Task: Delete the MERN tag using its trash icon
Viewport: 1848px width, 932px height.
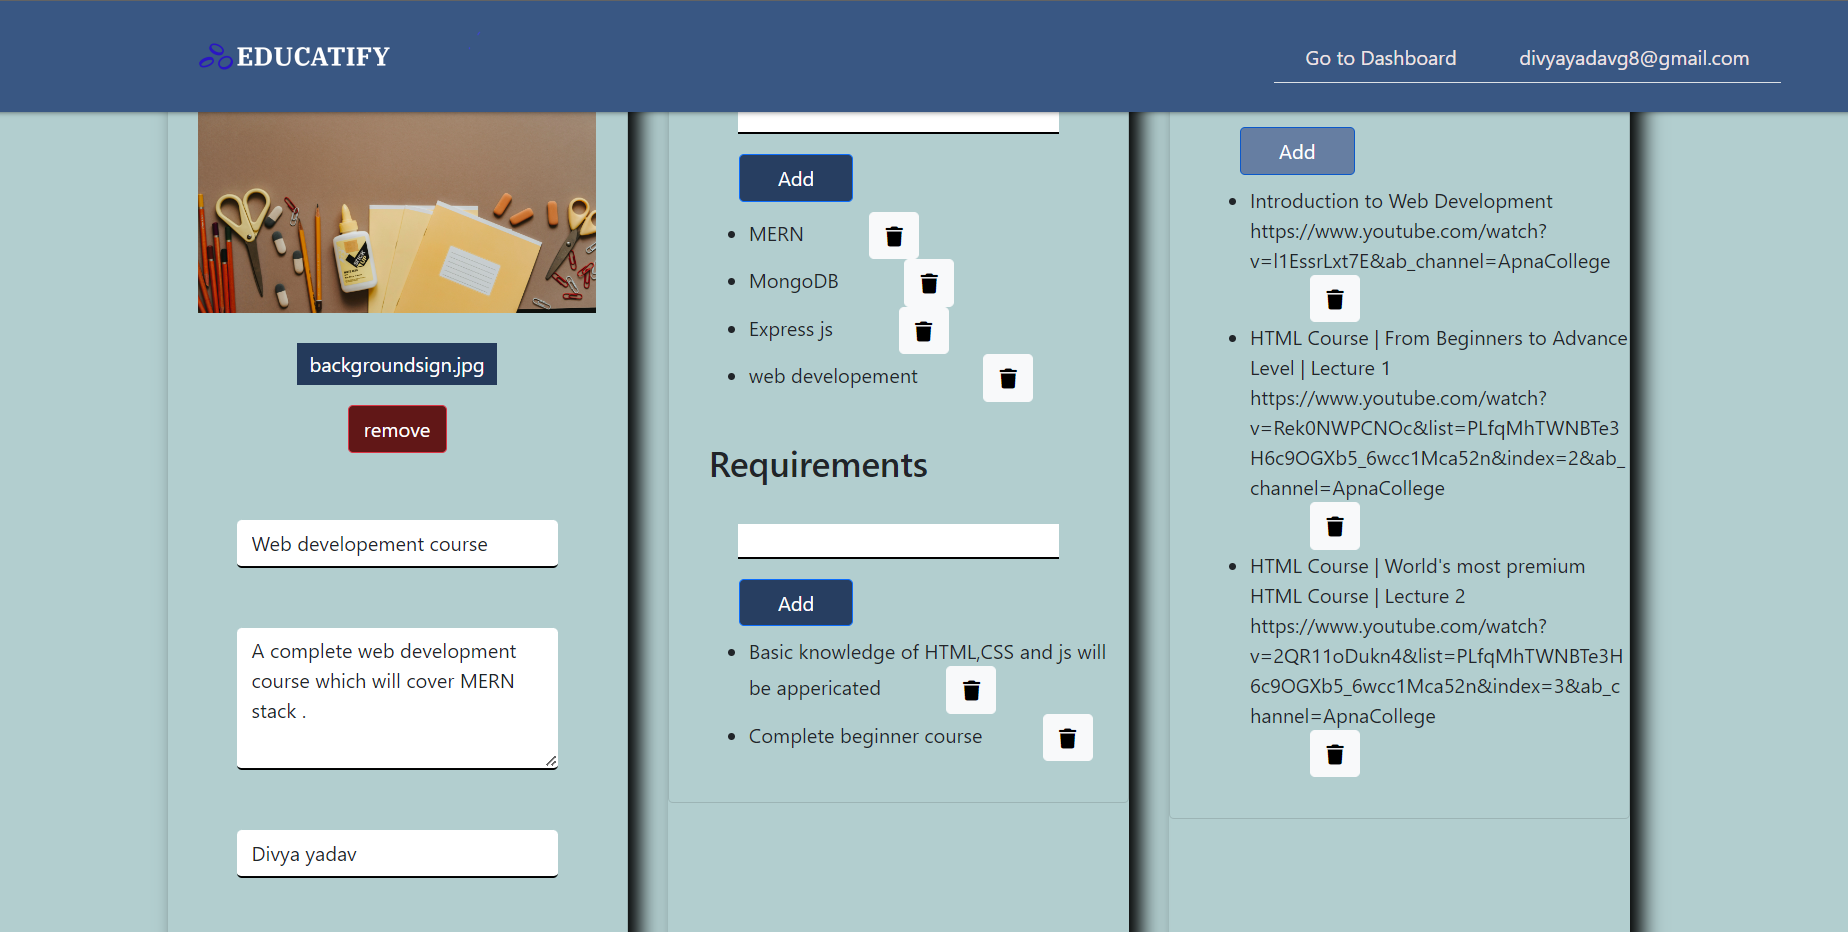Action: coord(893,235)
